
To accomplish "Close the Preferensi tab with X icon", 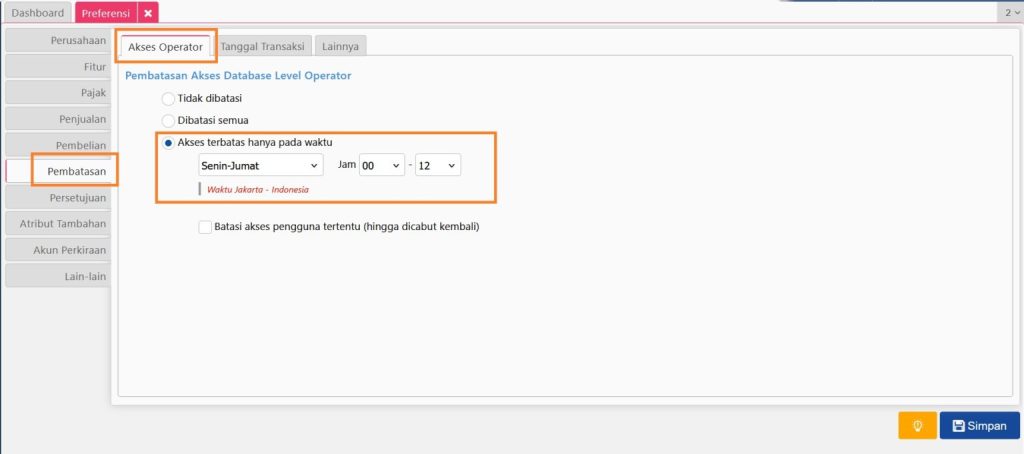I will click(148, 13).
